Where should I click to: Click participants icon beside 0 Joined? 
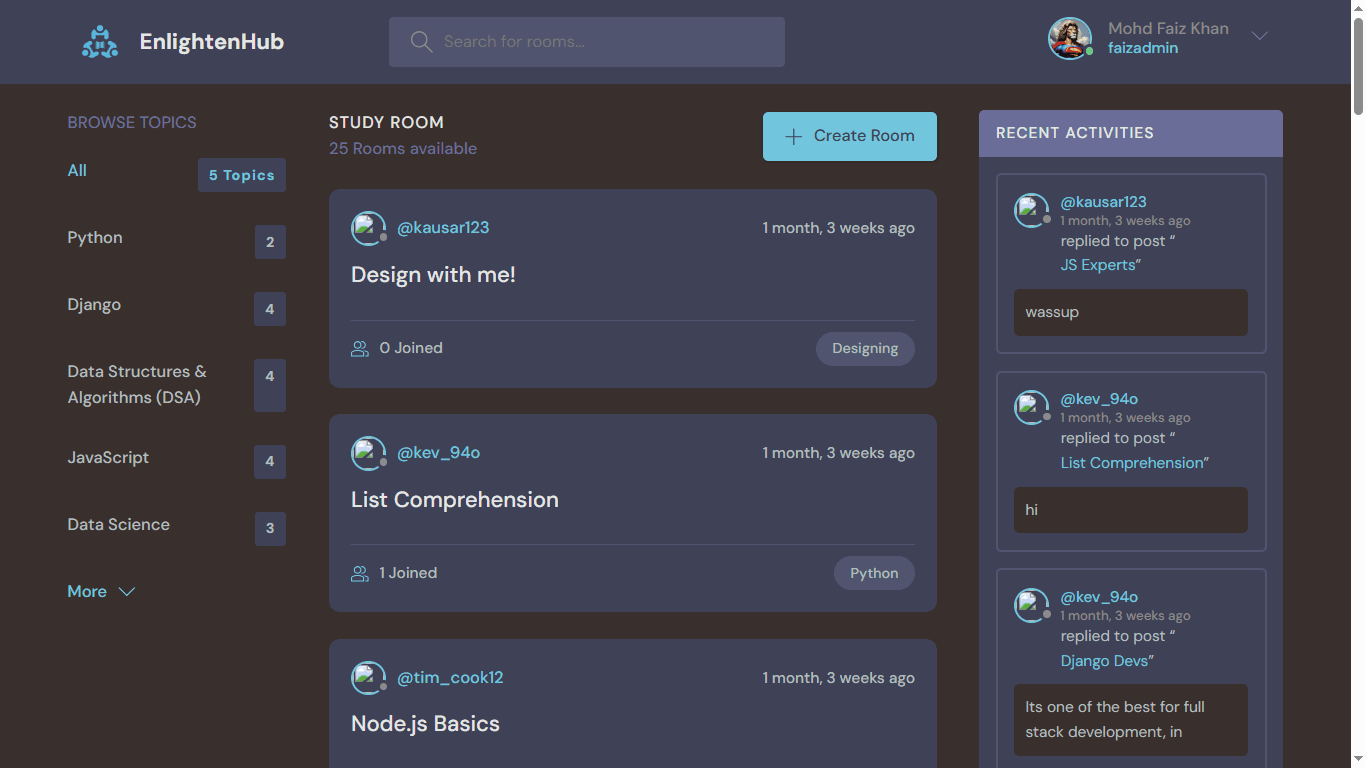(360, 349)
